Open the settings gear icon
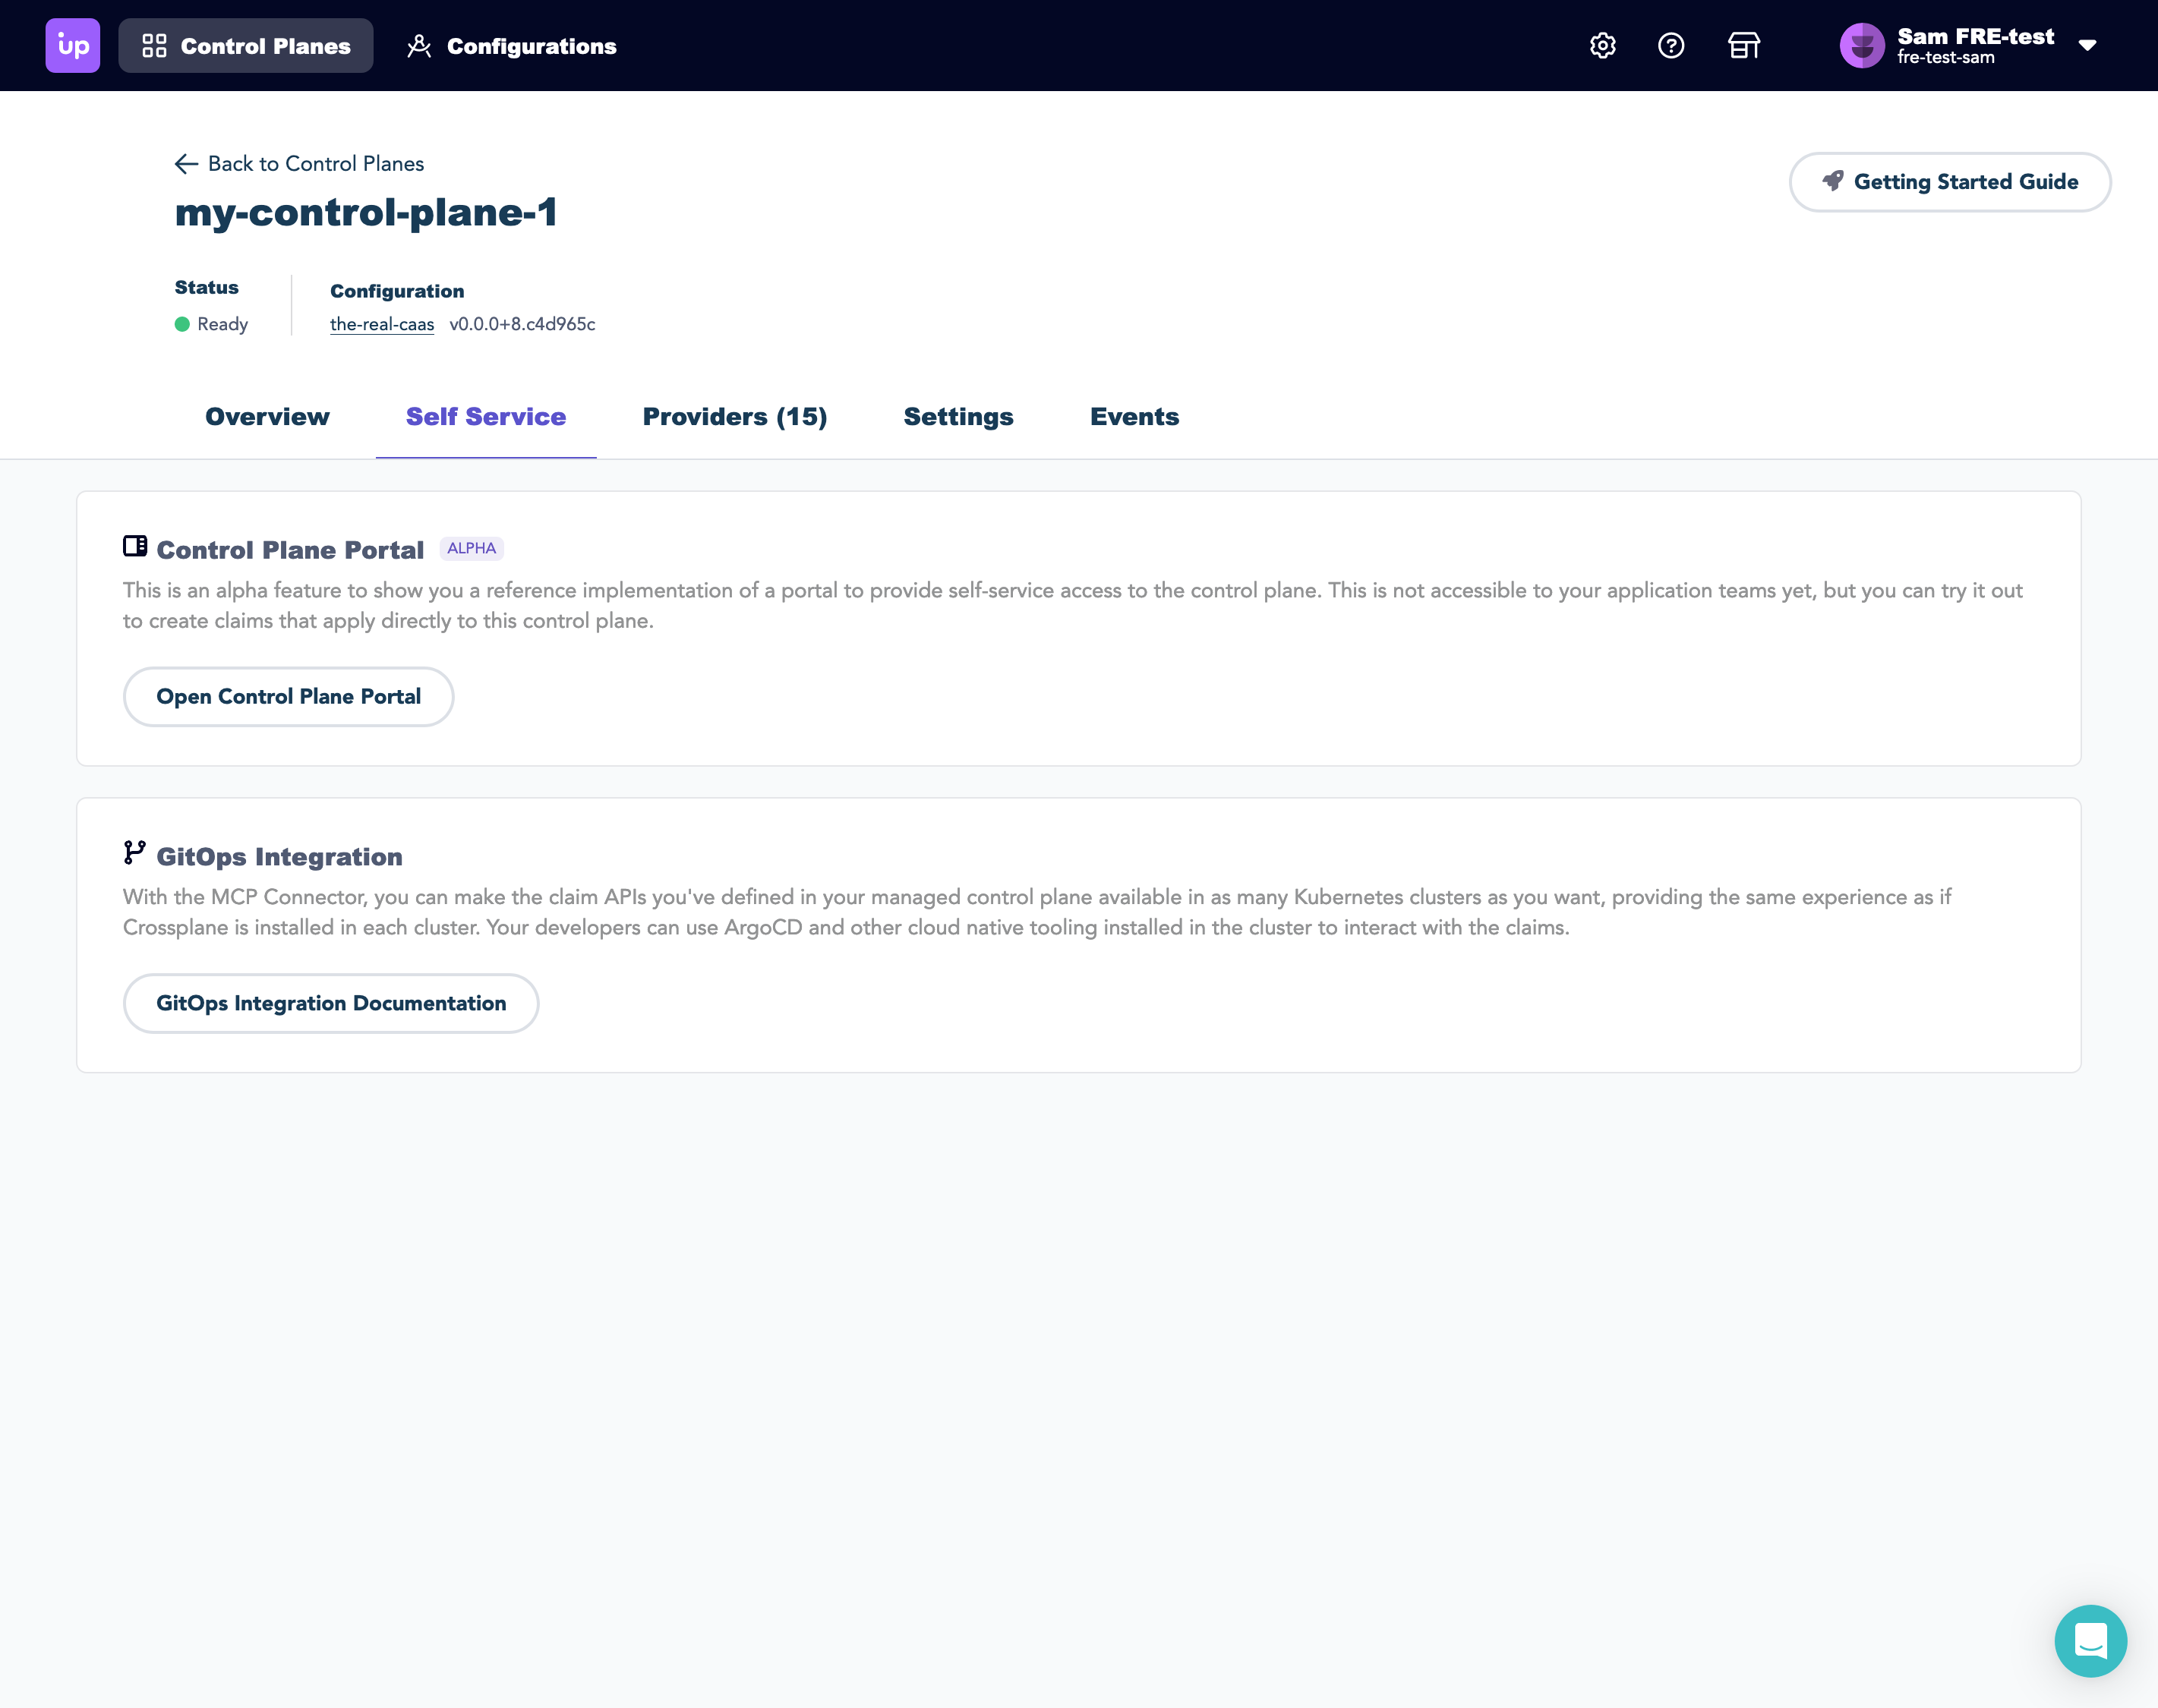 1602,46
